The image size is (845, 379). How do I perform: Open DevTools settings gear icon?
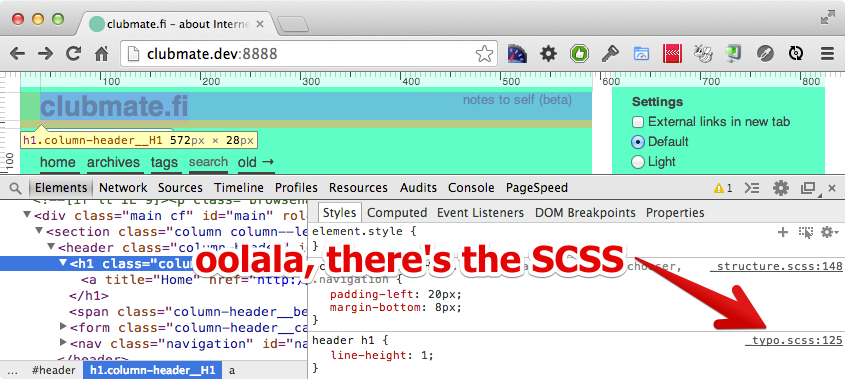780,188
